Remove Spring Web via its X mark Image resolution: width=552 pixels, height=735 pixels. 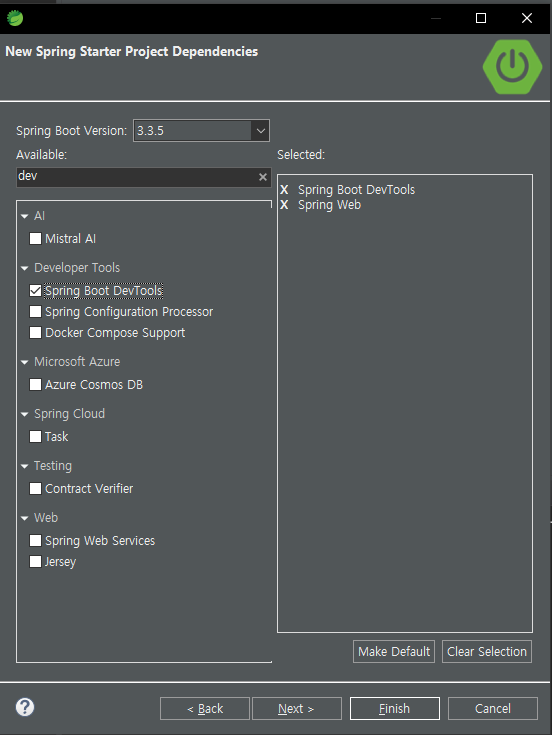(284, 205)
